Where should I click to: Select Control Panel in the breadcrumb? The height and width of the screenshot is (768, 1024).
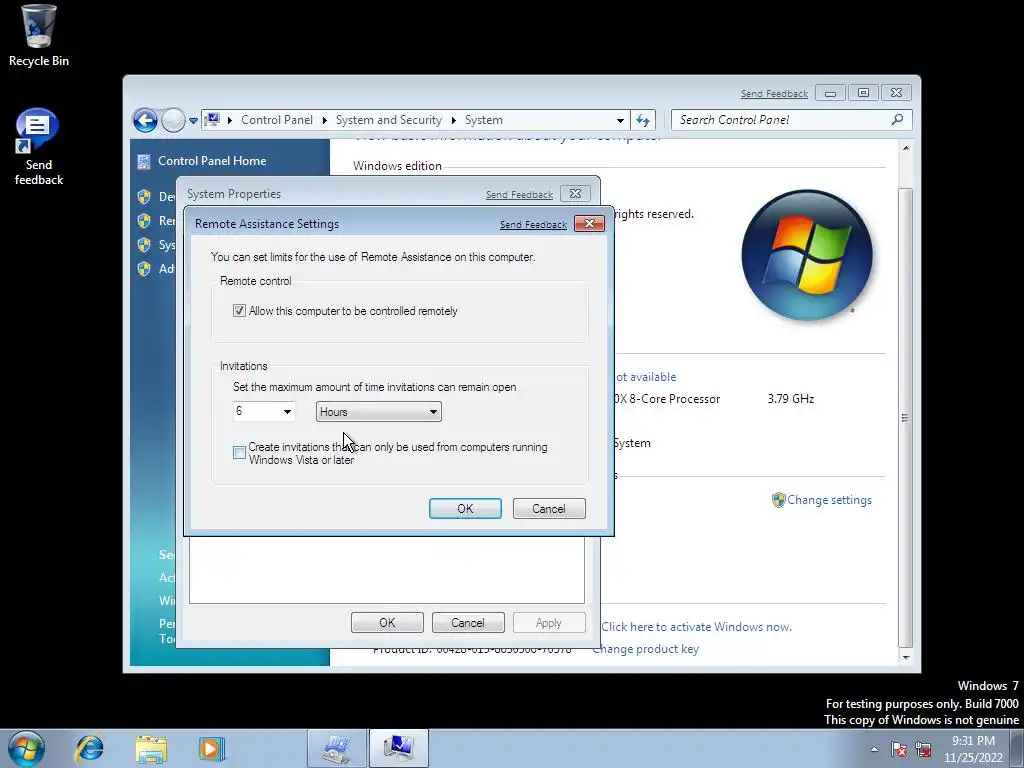click(277, 120)
